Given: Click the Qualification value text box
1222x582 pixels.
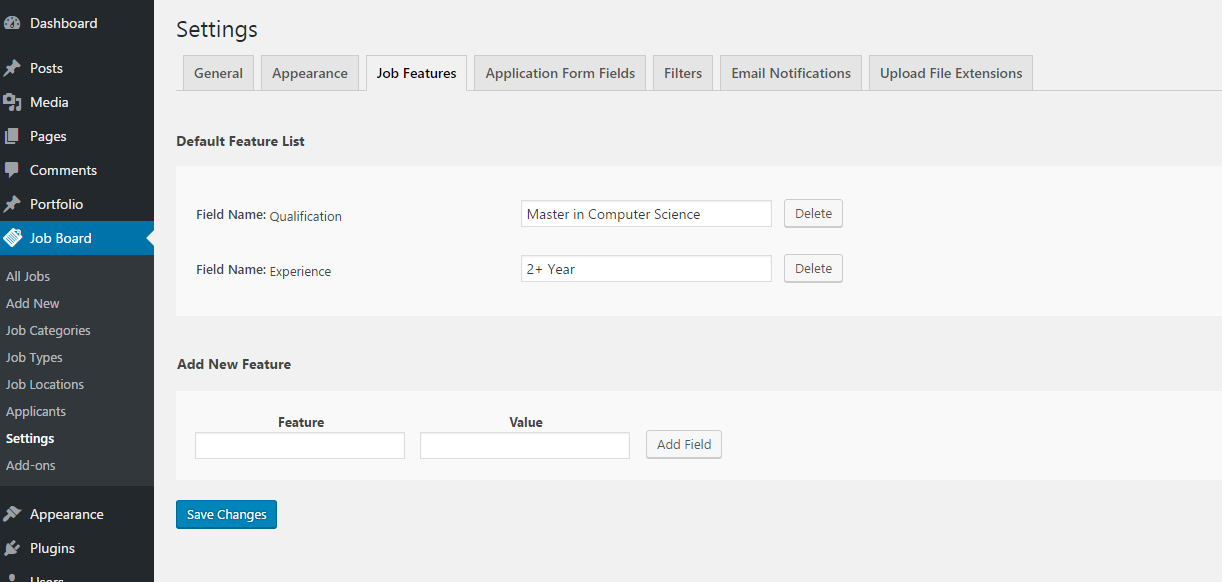Looking at the screenshot, I should 646,214.
